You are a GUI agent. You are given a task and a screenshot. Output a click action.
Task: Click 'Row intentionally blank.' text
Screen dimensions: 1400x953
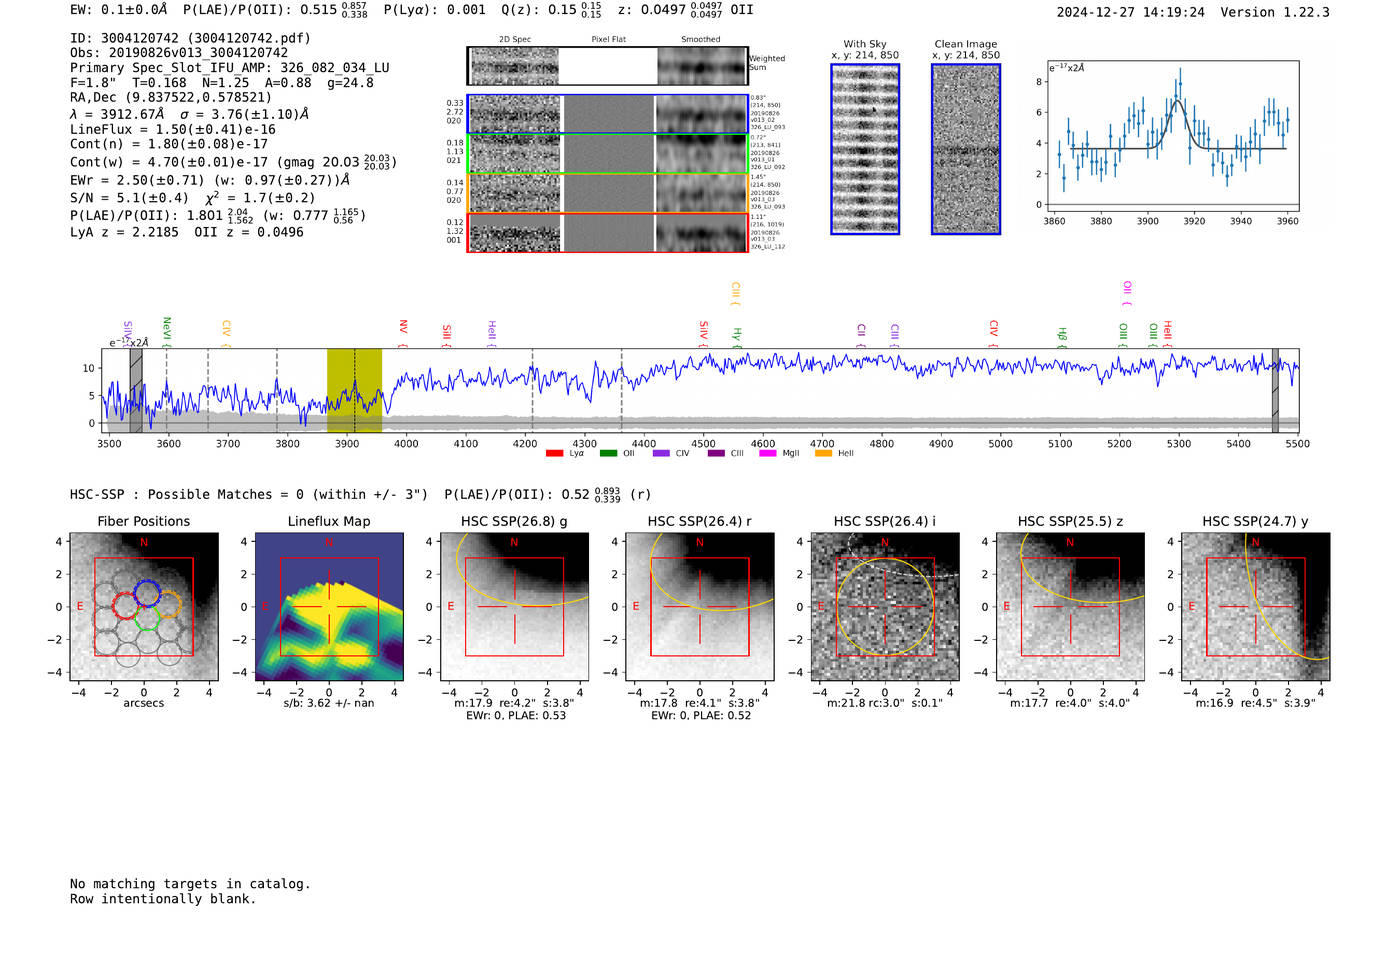[163, 899]
